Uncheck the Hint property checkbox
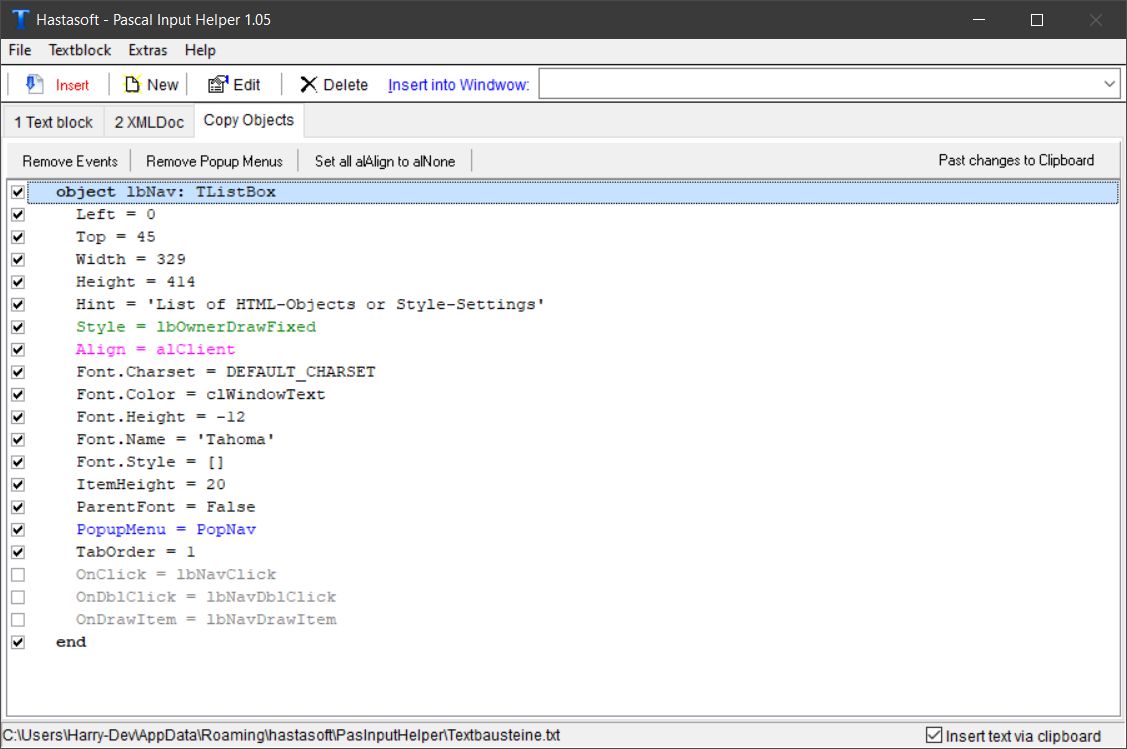 click(18, 305)
